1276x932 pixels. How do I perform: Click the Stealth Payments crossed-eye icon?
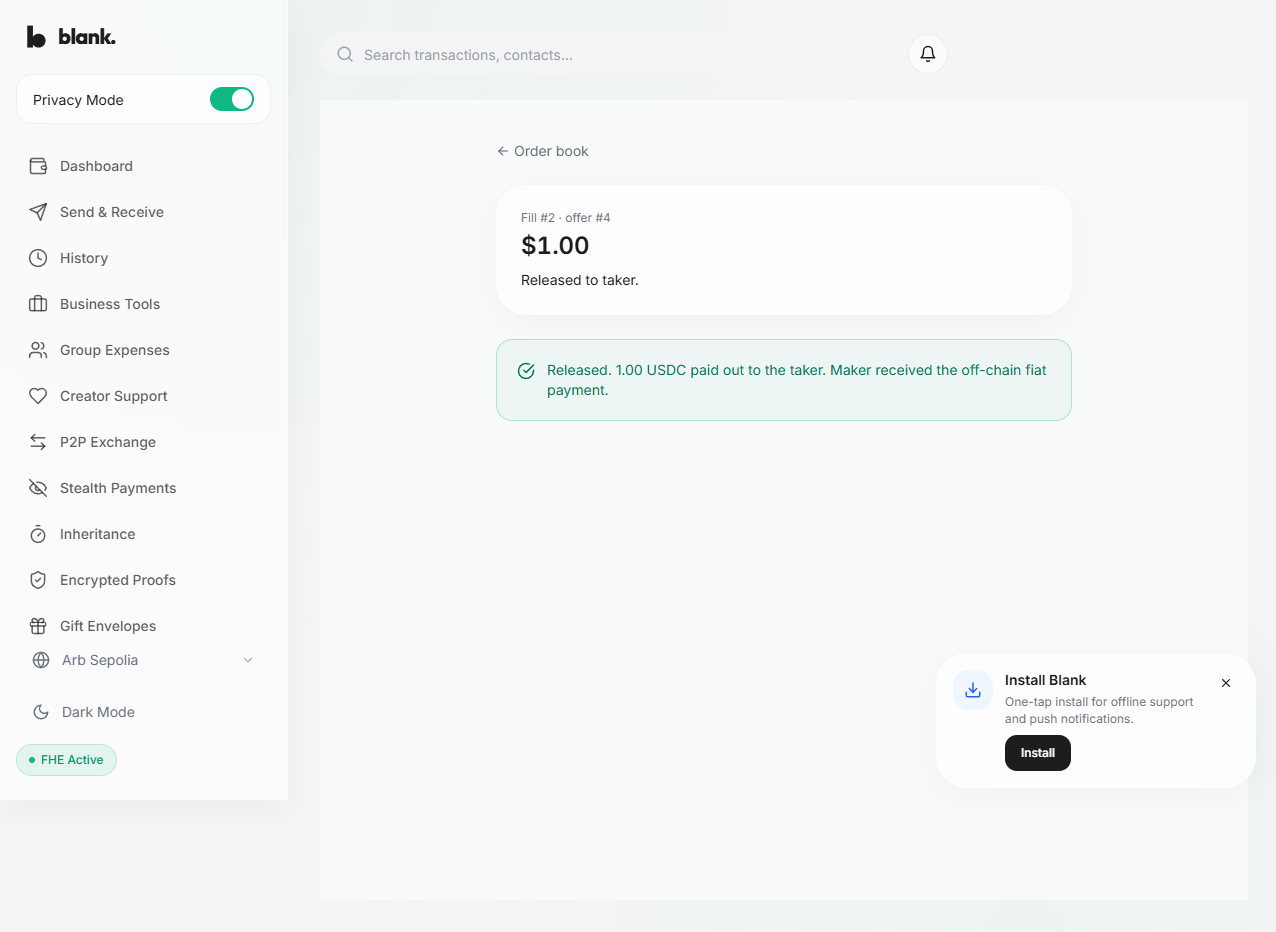pyautogui.click(x=38, y=488)
